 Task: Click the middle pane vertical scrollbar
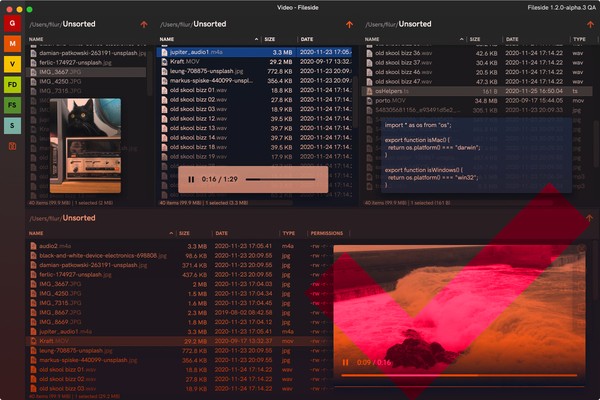tap(355, 102)
